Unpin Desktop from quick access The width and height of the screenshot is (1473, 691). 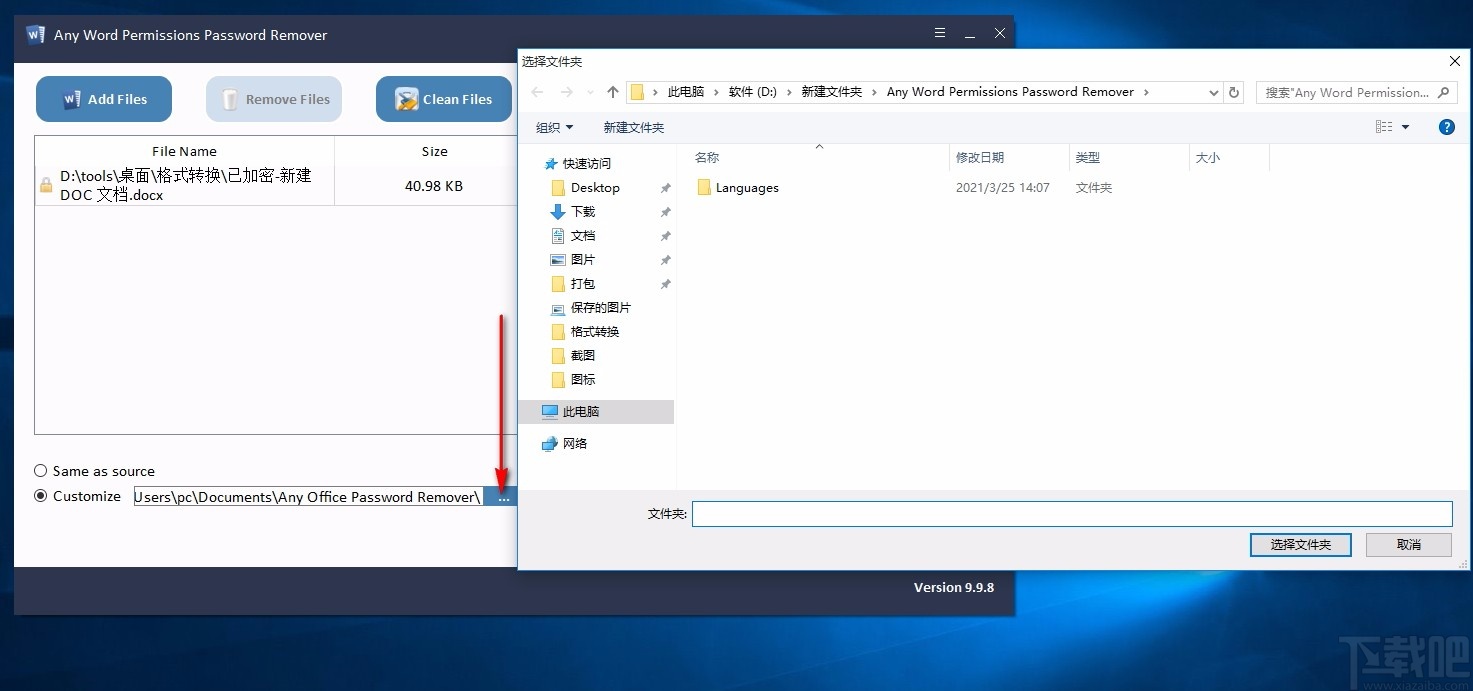click(x=664, y=187)
